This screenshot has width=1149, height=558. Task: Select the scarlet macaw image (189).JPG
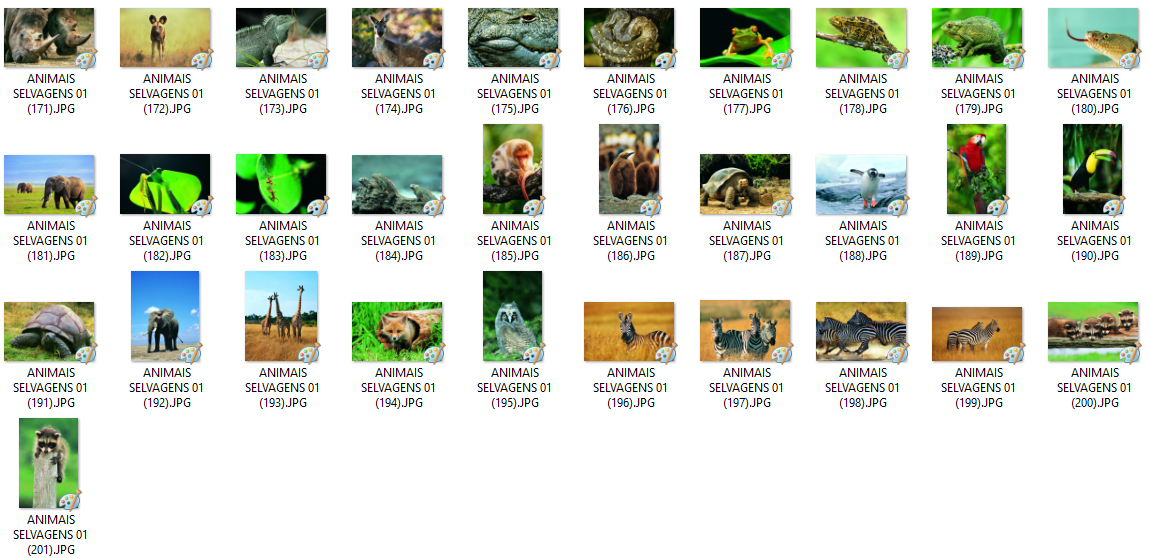click(x=976, y=169)
